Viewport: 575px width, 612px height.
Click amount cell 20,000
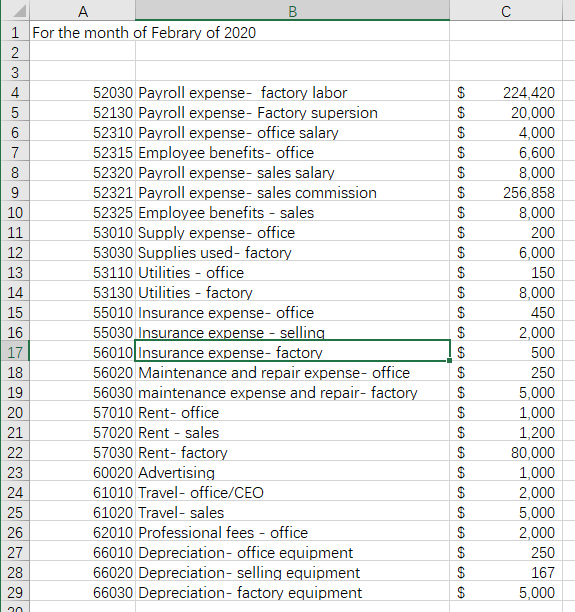(x=506, y=112)
